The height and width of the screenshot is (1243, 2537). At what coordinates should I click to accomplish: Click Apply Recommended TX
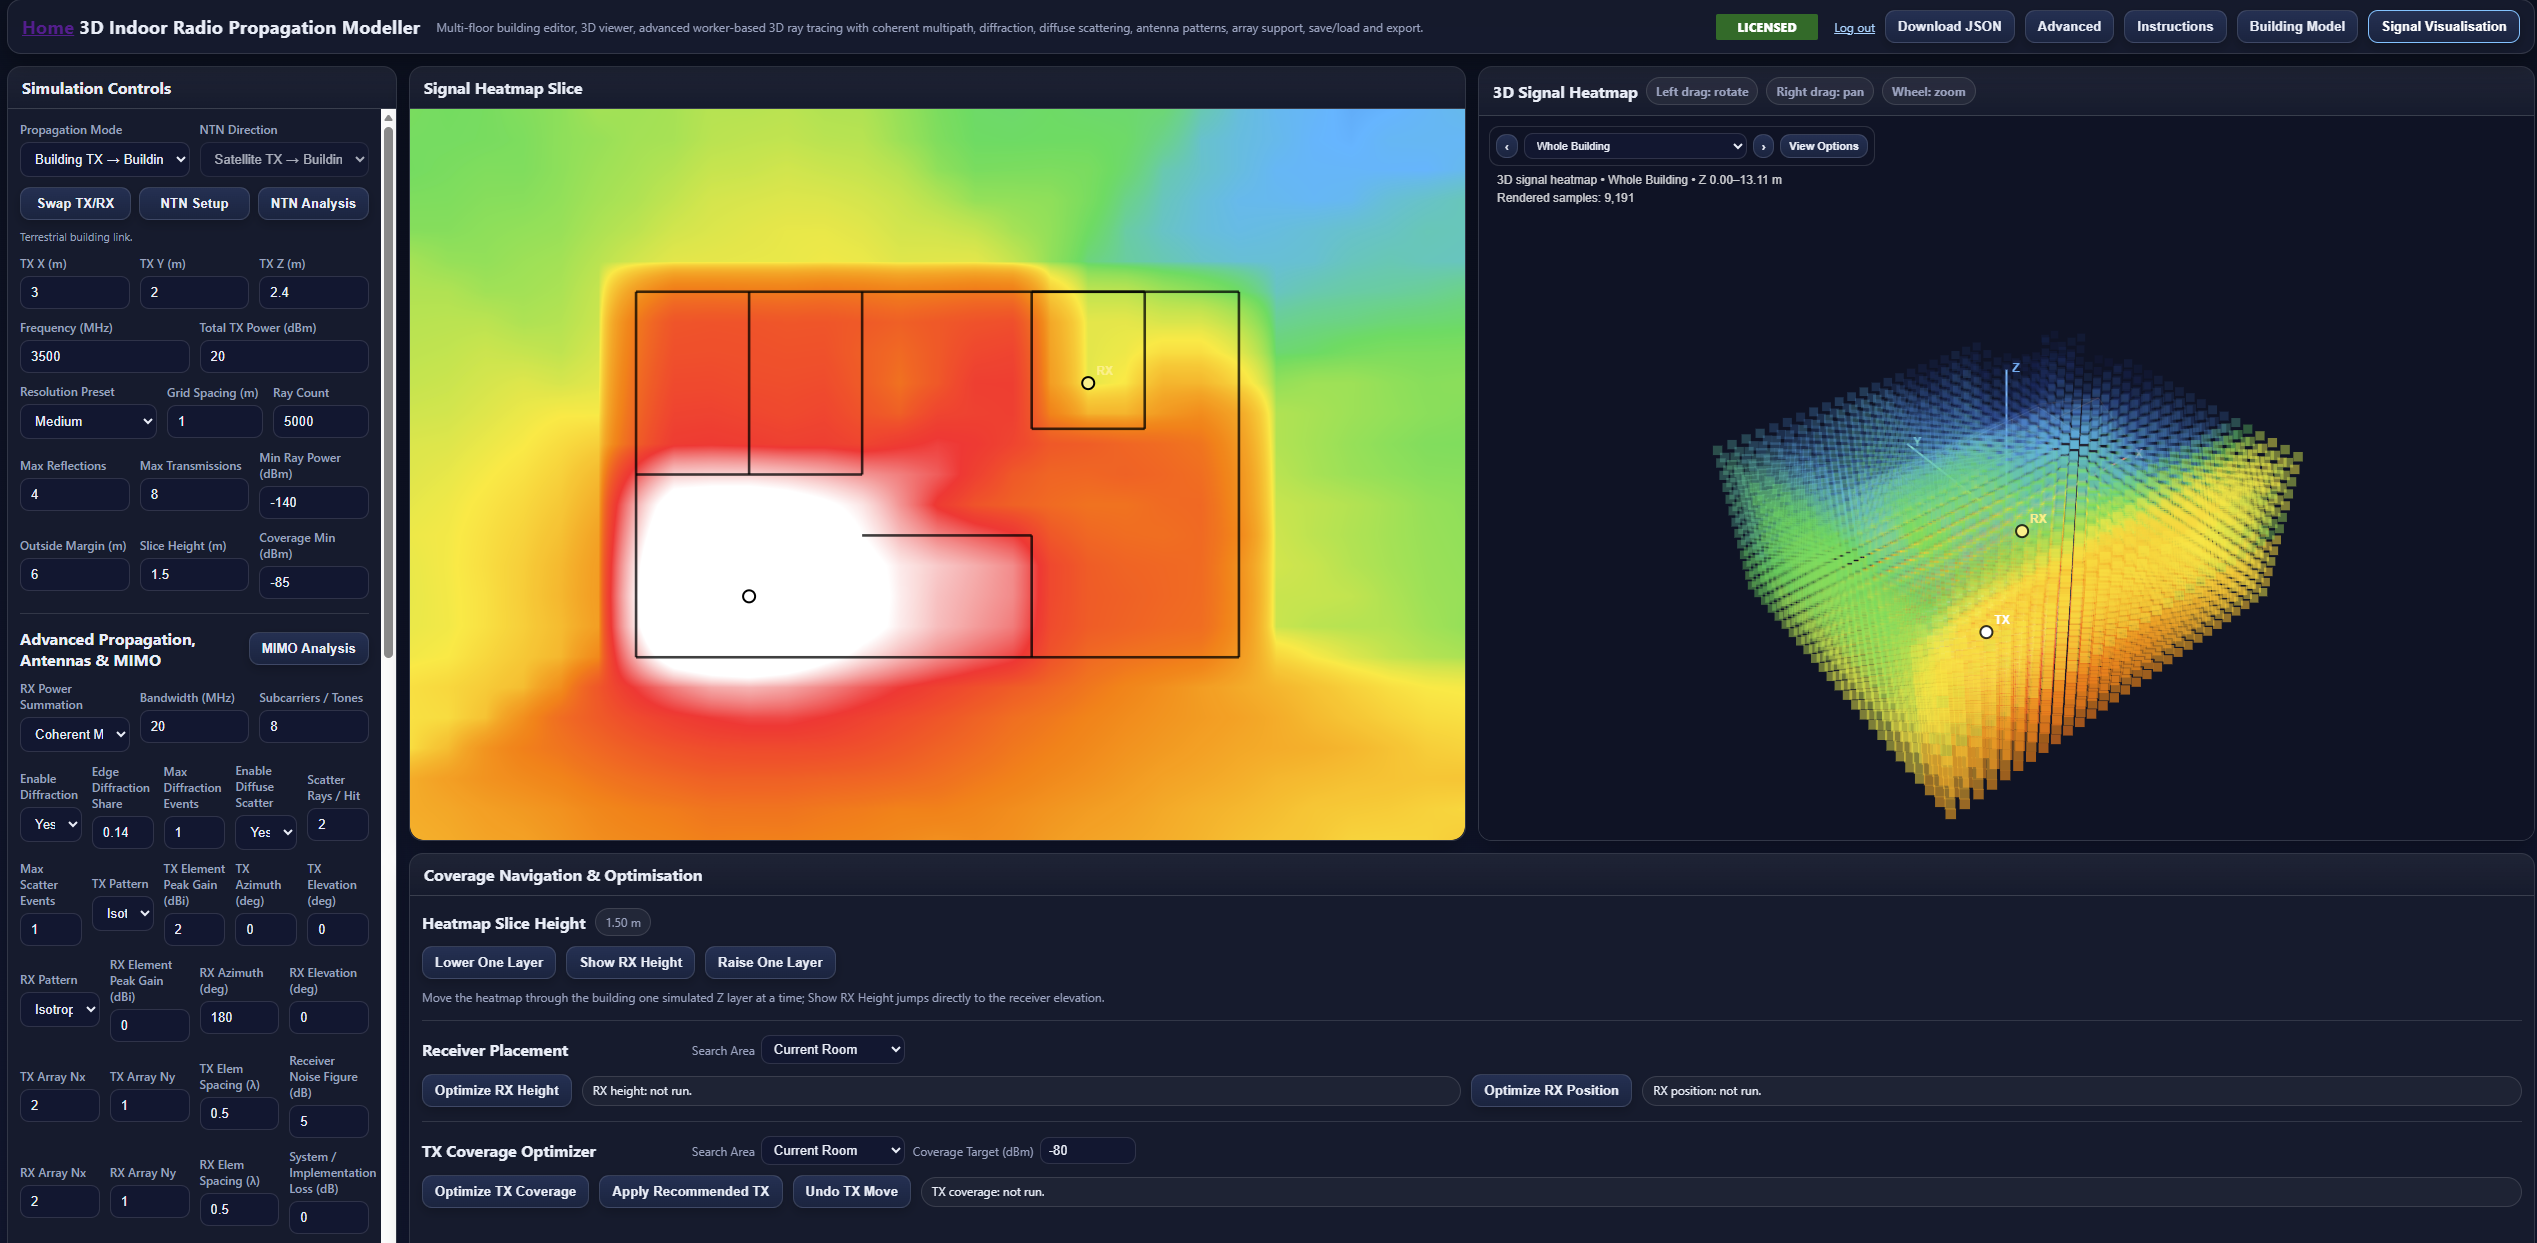[690, 1191]
